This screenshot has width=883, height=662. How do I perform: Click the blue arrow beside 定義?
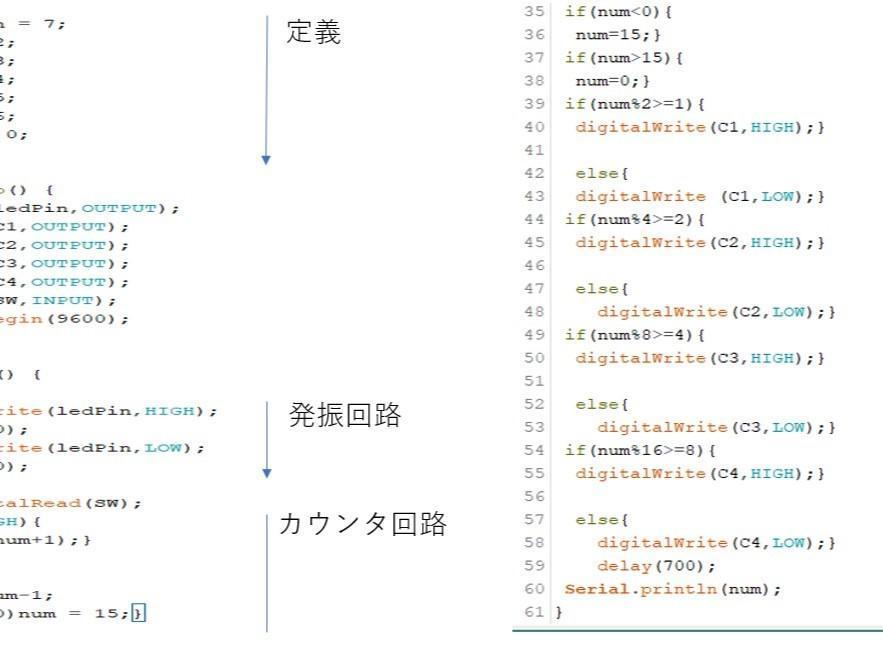[266, 90]
